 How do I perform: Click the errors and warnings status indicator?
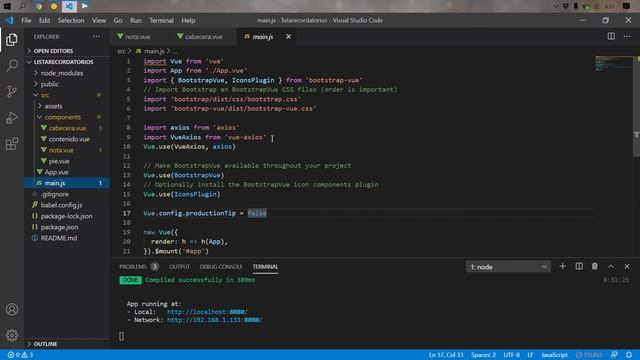coord(20,355)
